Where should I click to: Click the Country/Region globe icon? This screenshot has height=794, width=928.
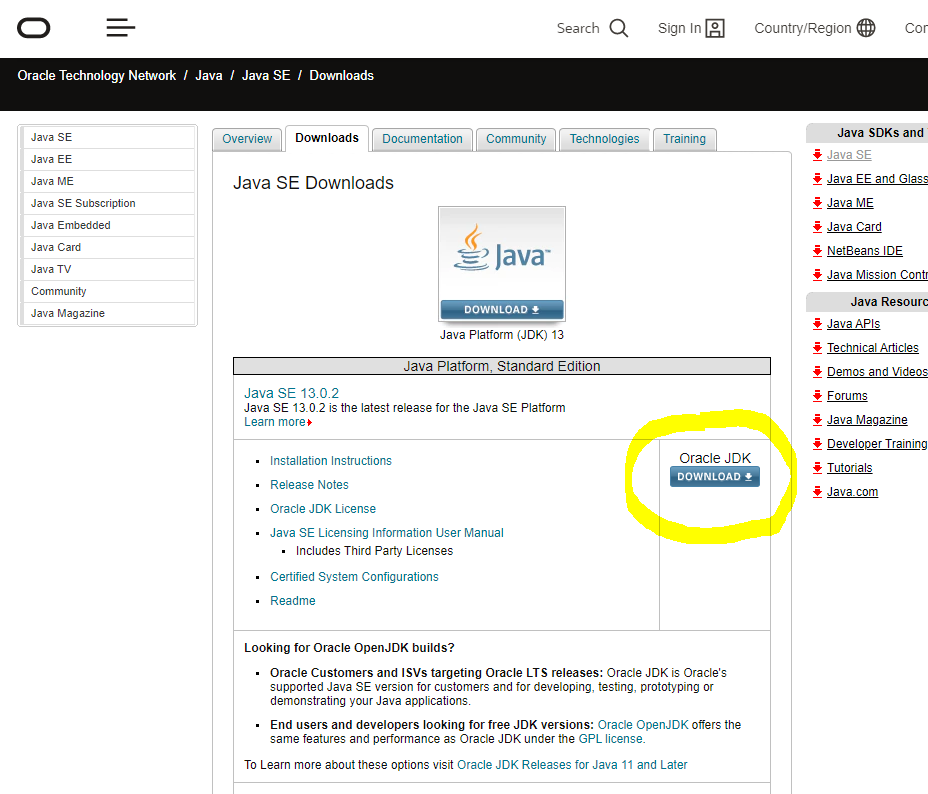pyautogui.click(x=866, y=28)
